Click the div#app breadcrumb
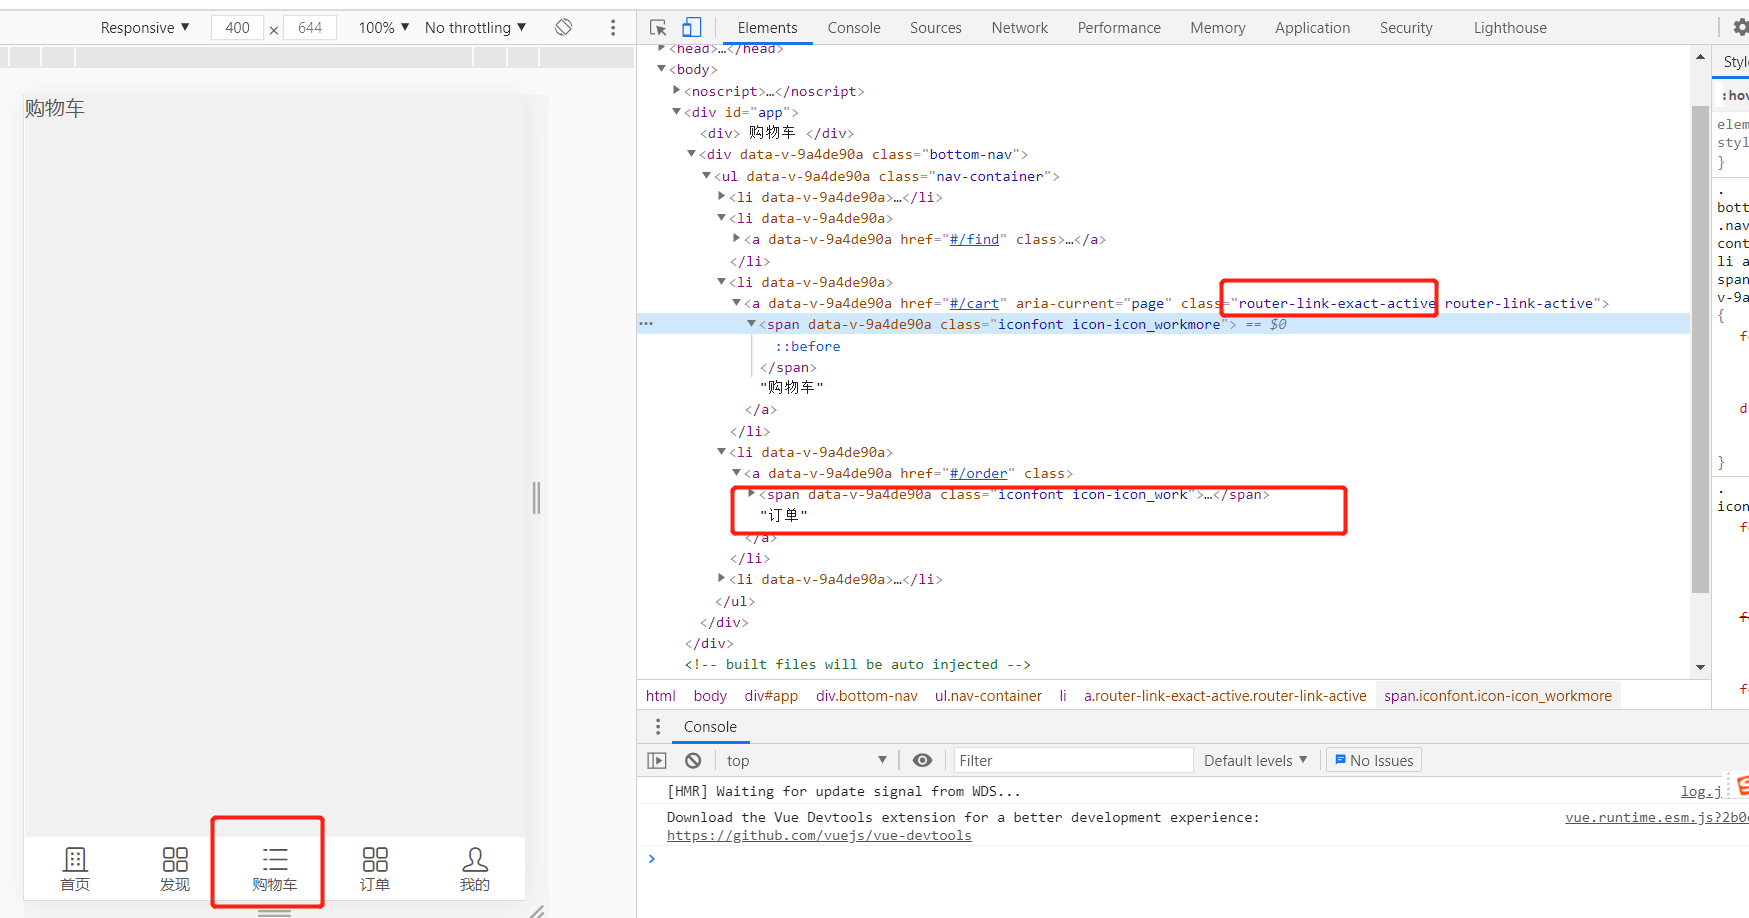 pyautogui.click(x=771, y=696)
